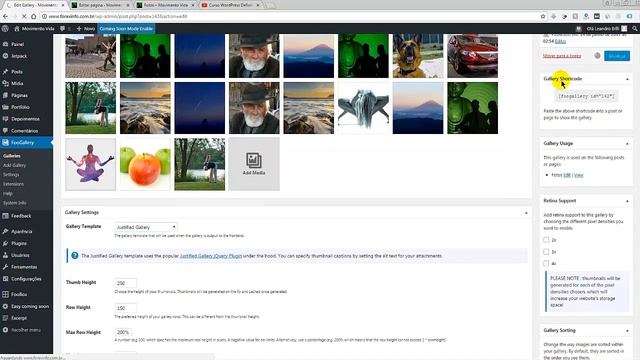Click the Row Height input field
Viewport: 640px width, 360px height.
[x=126, y=308]
